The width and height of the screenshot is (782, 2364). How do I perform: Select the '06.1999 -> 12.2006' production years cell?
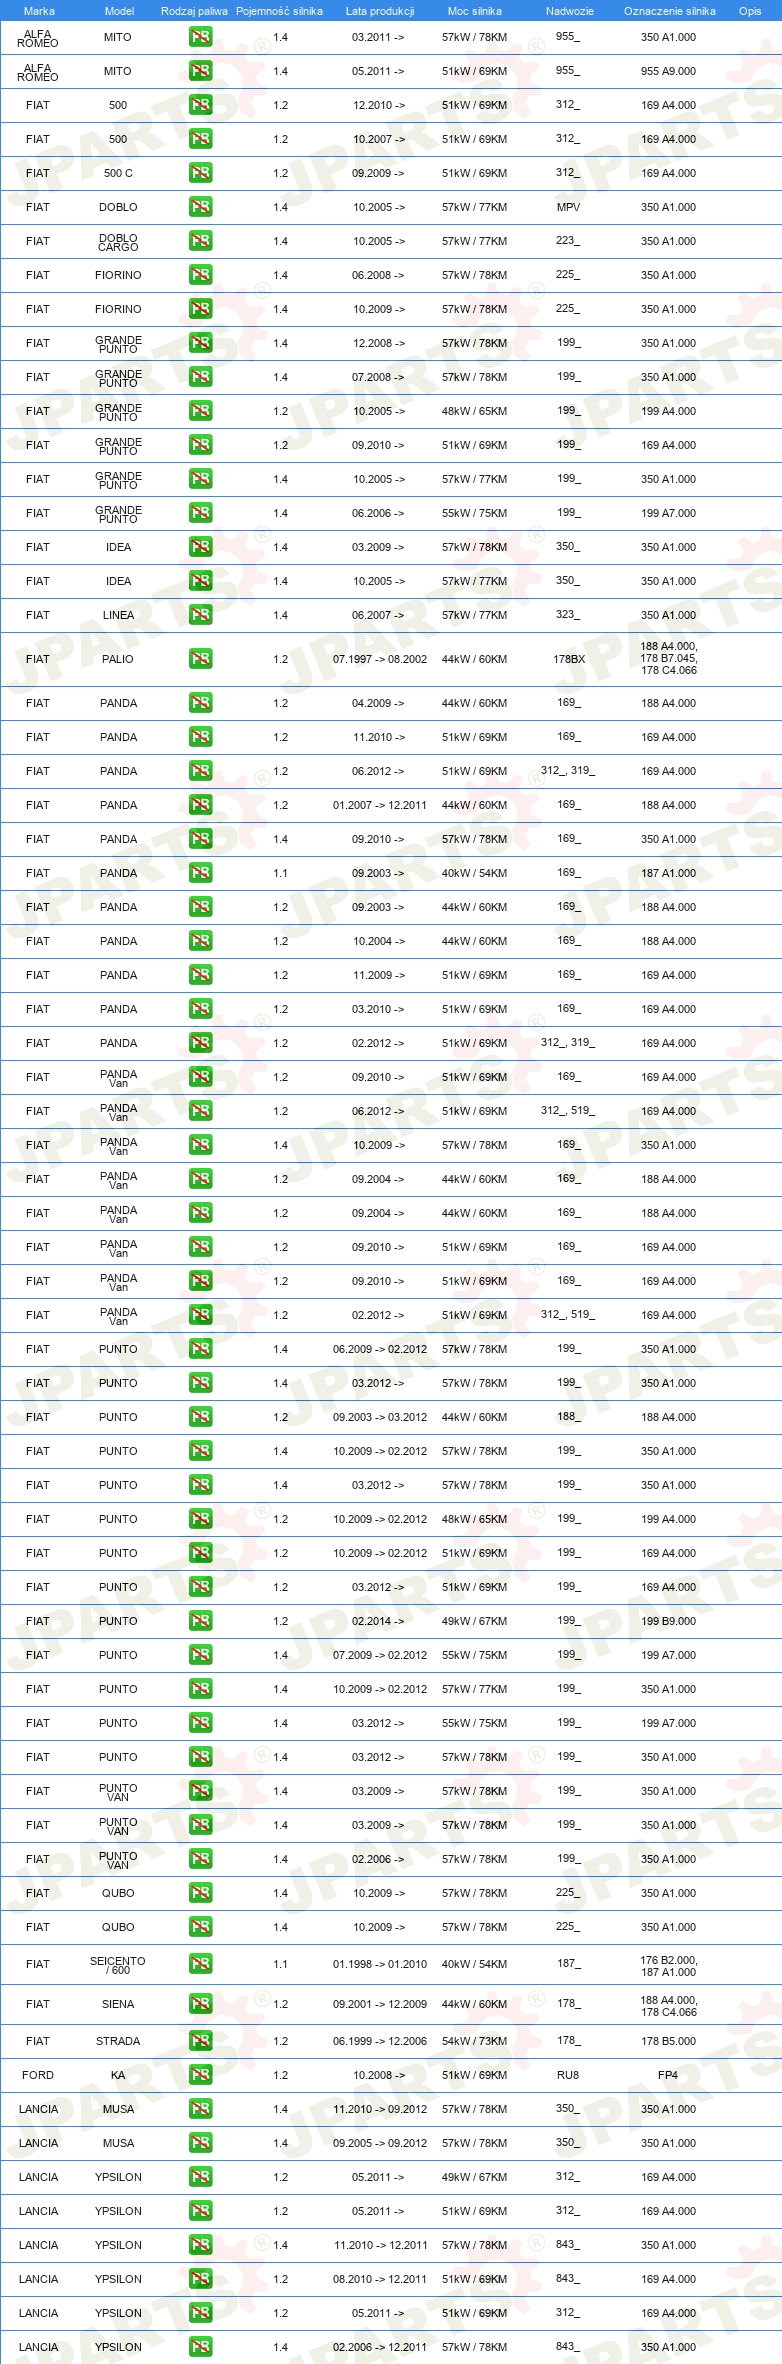tap(380, 2041)
